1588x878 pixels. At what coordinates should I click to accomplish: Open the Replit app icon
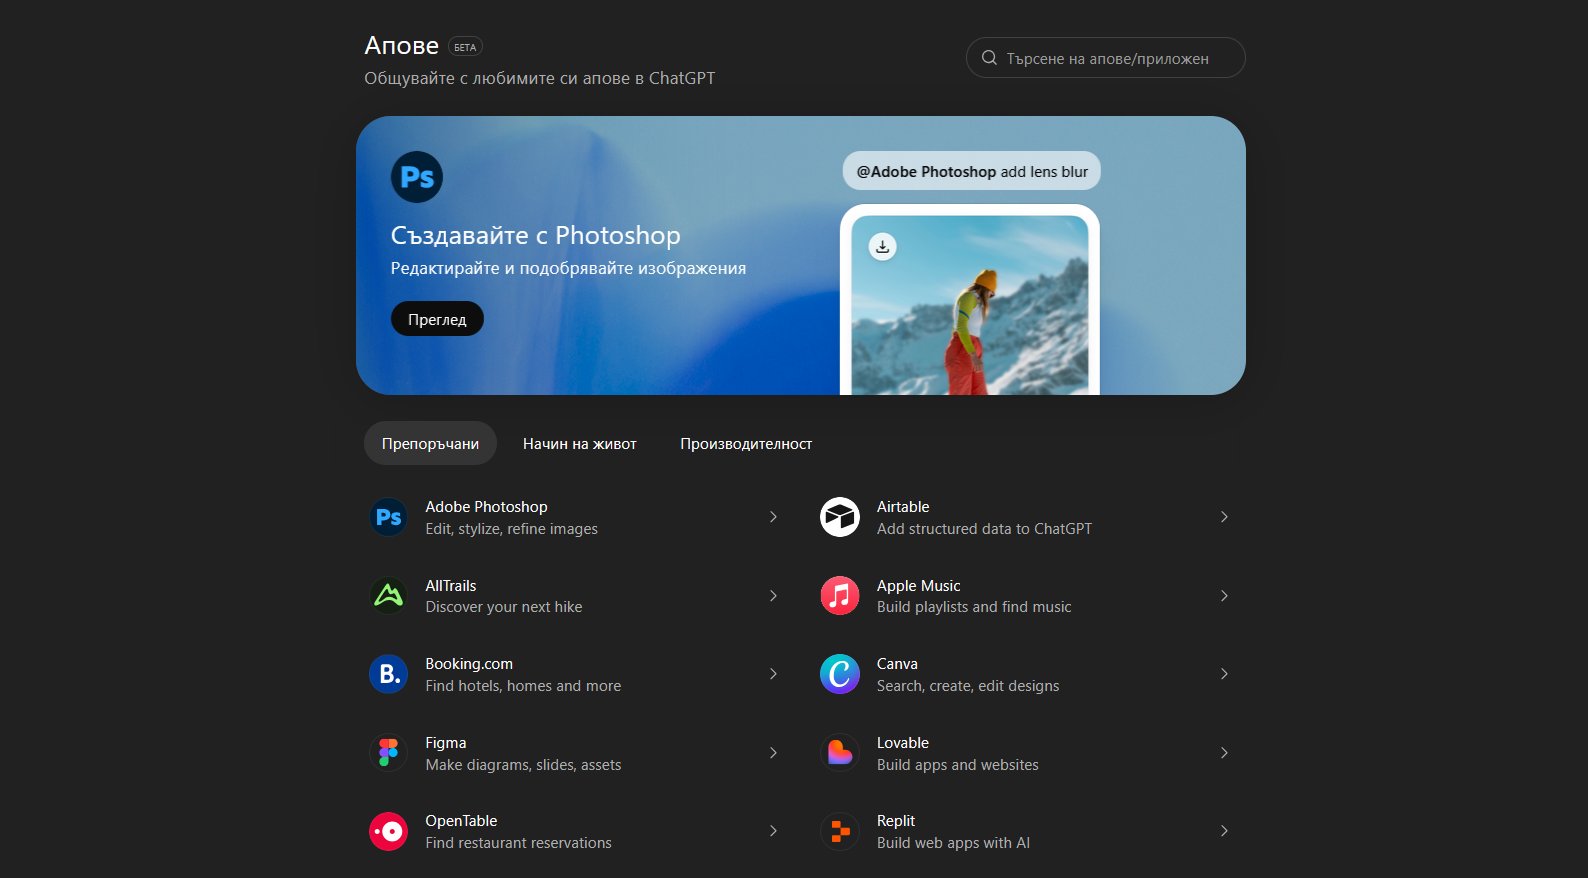coord(840,831)
